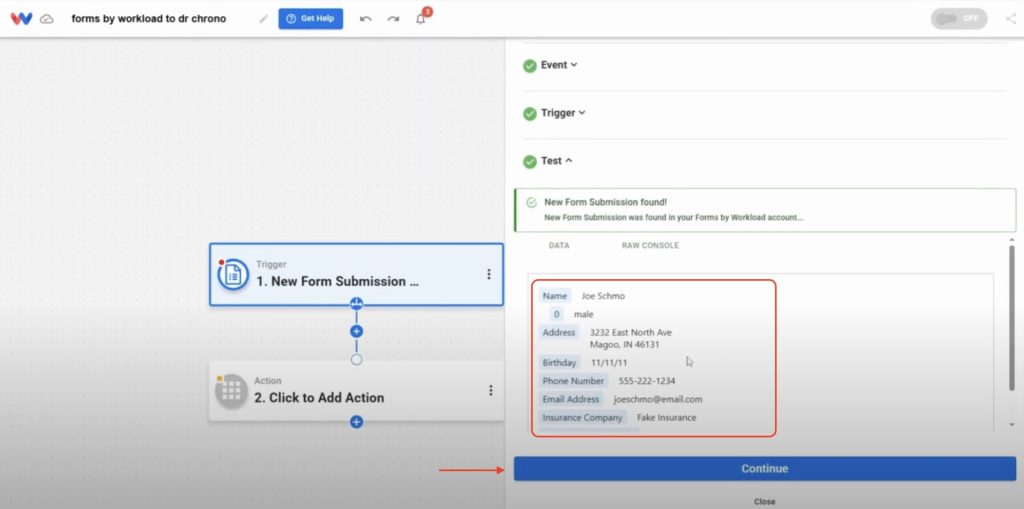Toggle the workflow OFF switch on
This screenshot has height=509, width=1024.
tap(959, 18)
